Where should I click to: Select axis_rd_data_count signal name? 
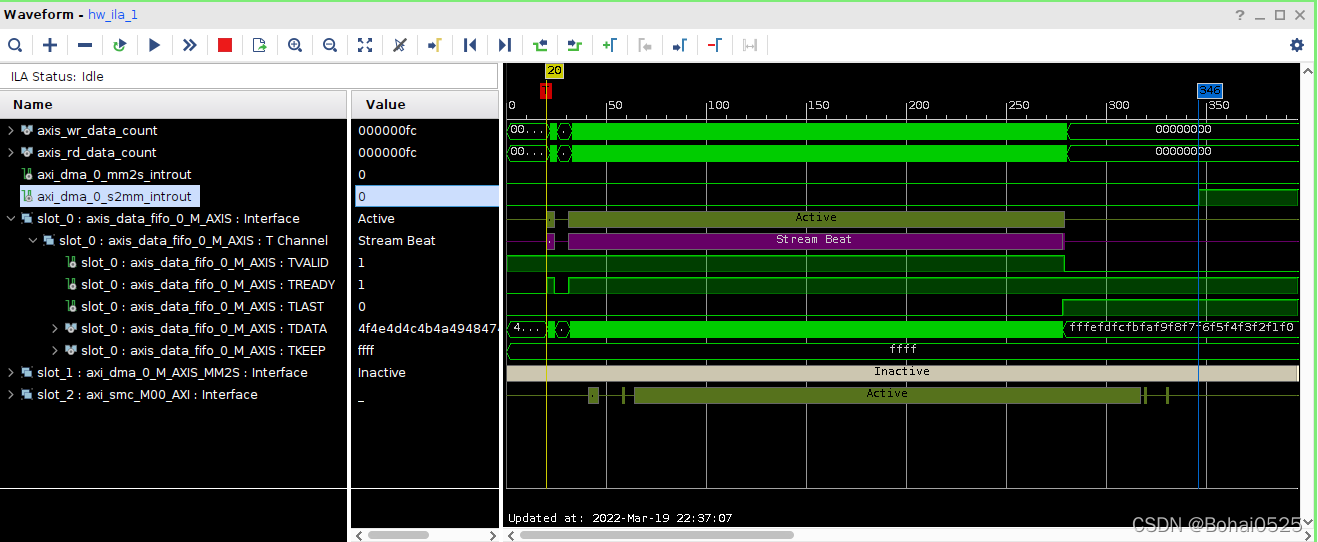tap(97, 152)
